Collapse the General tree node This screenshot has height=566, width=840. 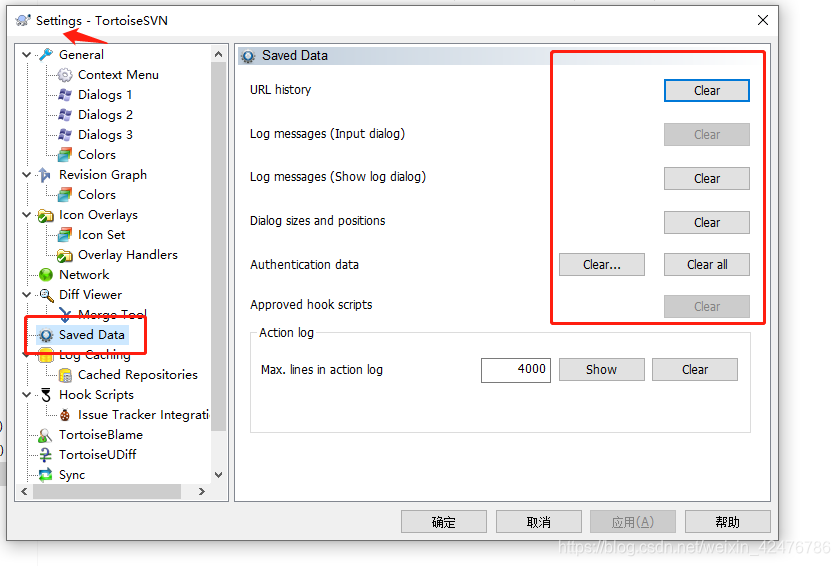click(26, 55)
